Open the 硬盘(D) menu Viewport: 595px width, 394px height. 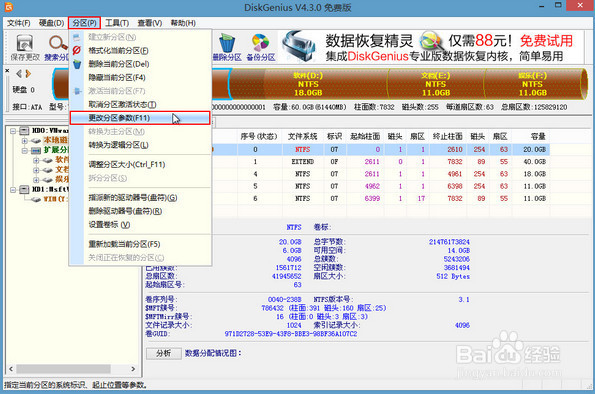coord(51,23)
